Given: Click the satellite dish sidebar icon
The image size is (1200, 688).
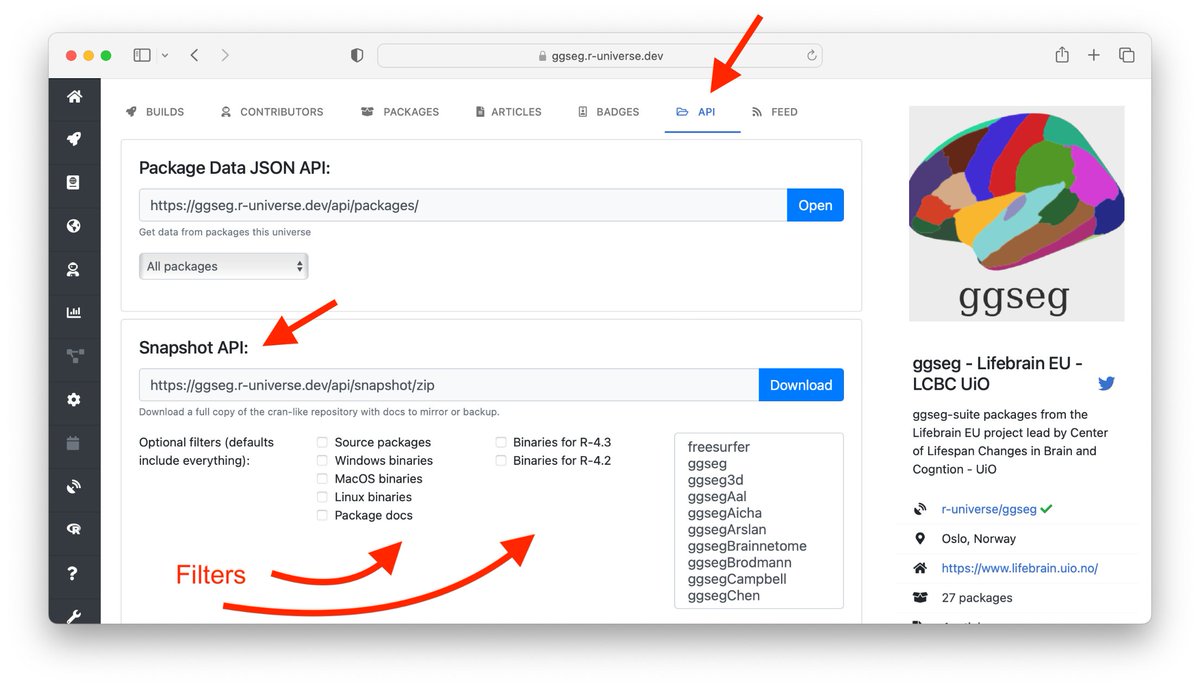Looking at the screenshot, I should click(x=74, y=487).
